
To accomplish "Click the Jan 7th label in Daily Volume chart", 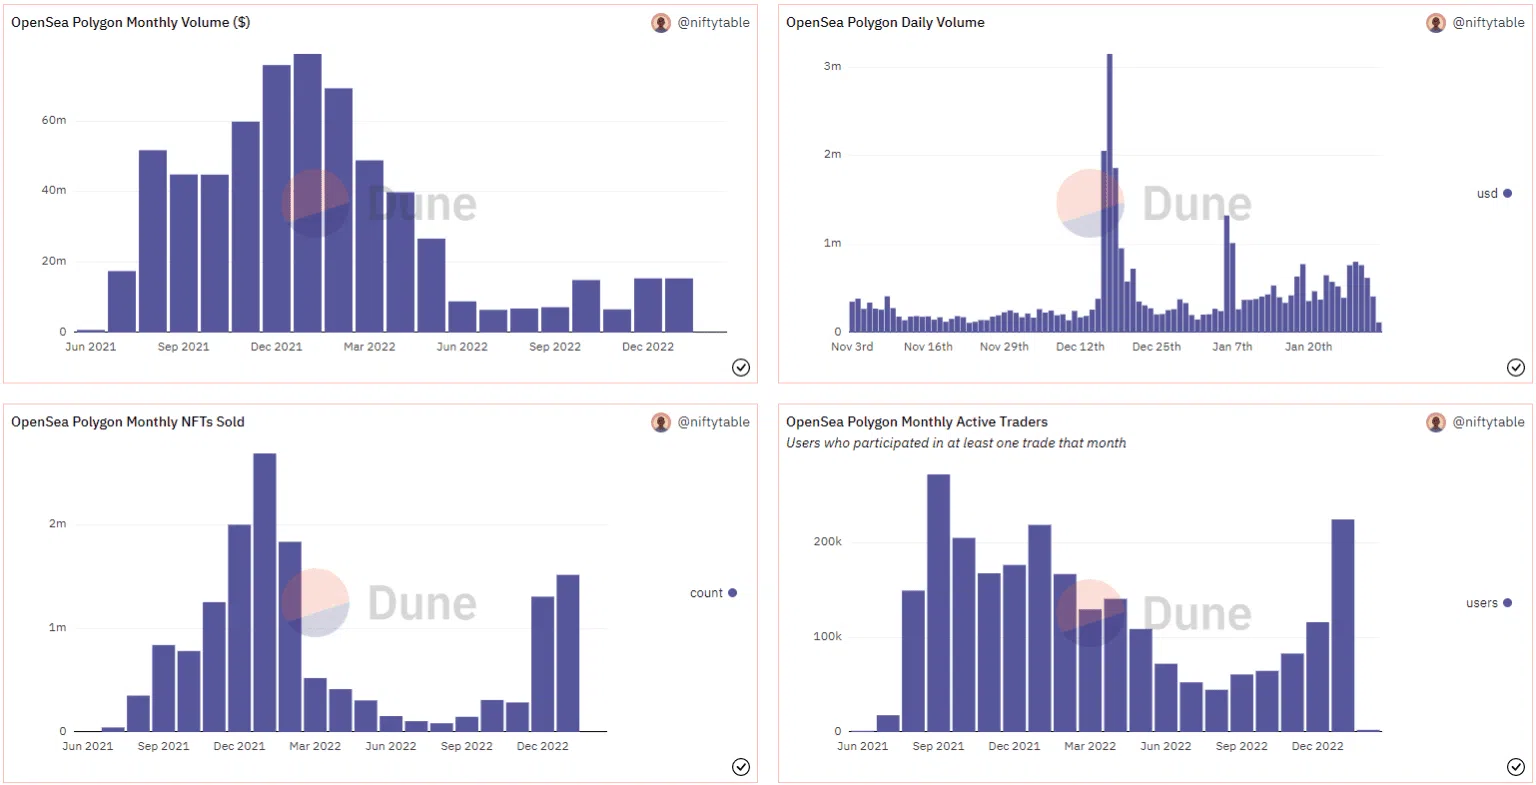I will pos(1232,347).
